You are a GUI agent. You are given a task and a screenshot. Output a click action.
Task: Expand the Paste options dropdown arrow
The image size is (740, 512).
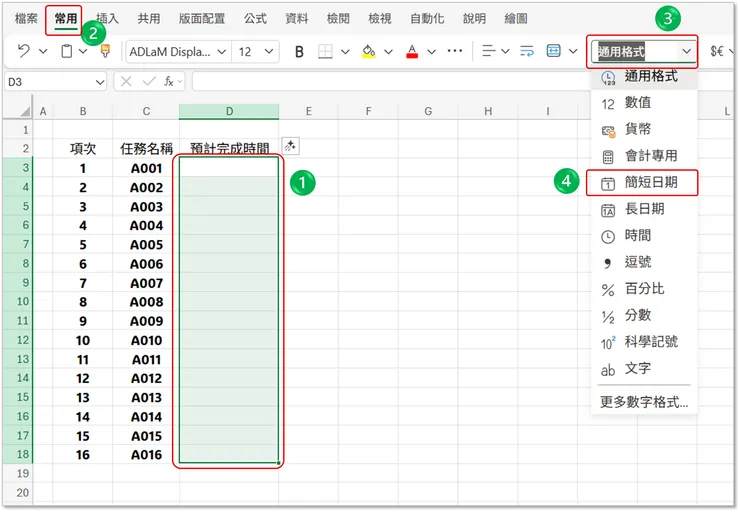[x=83, y=51]
